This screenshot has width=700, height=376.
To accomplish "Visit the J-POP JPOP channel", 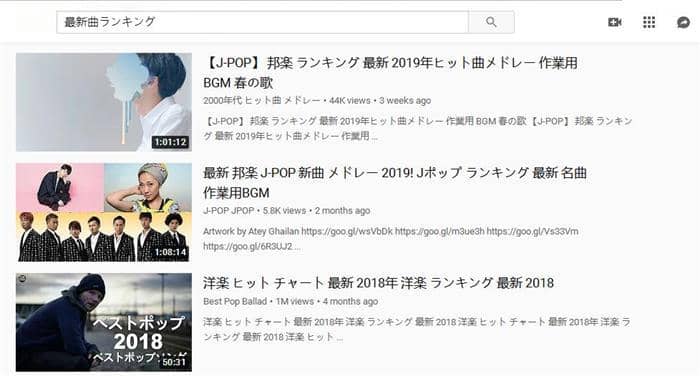I will coord(229,211).
